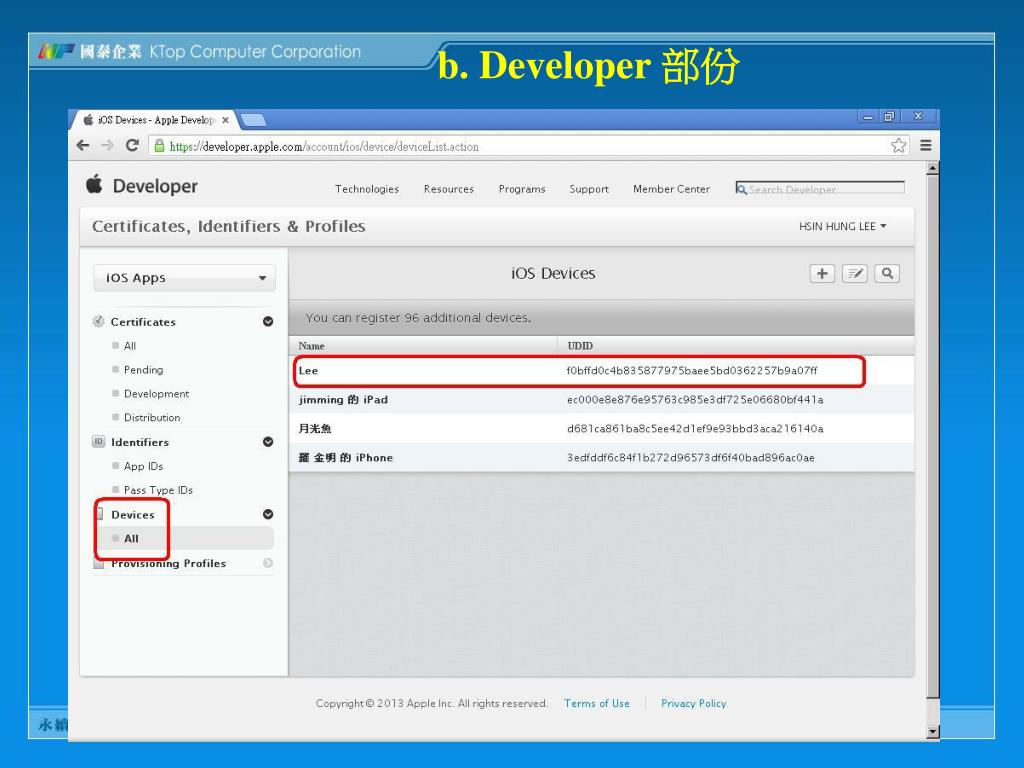
Task: Click the browser back arrow
Action: 83,146
